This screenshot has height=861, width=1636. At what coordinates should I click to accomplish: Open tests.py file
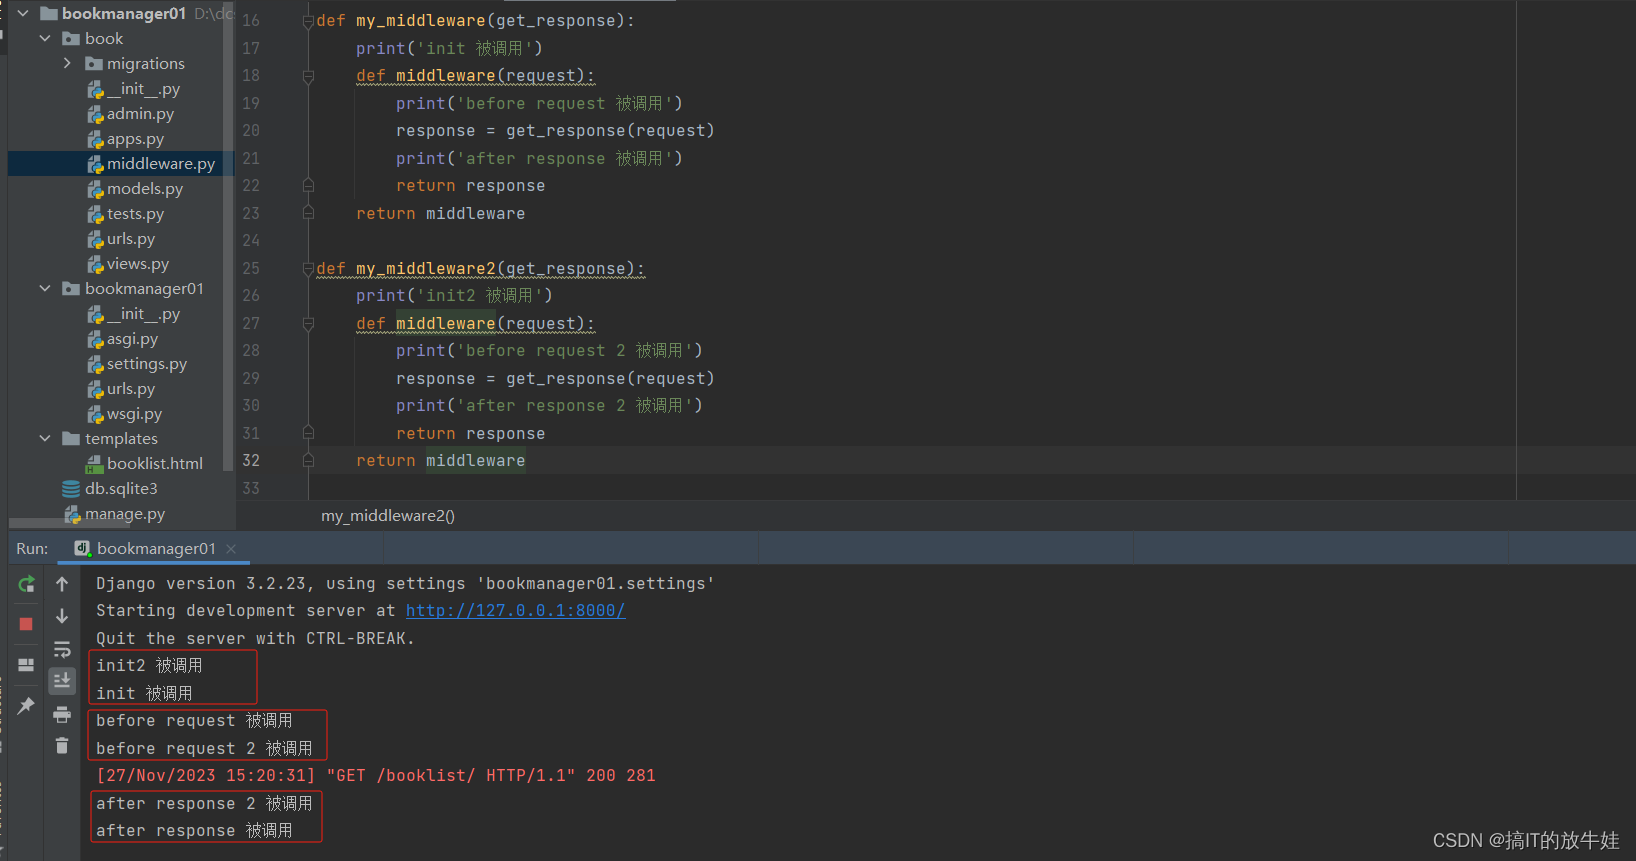point(126,214)
